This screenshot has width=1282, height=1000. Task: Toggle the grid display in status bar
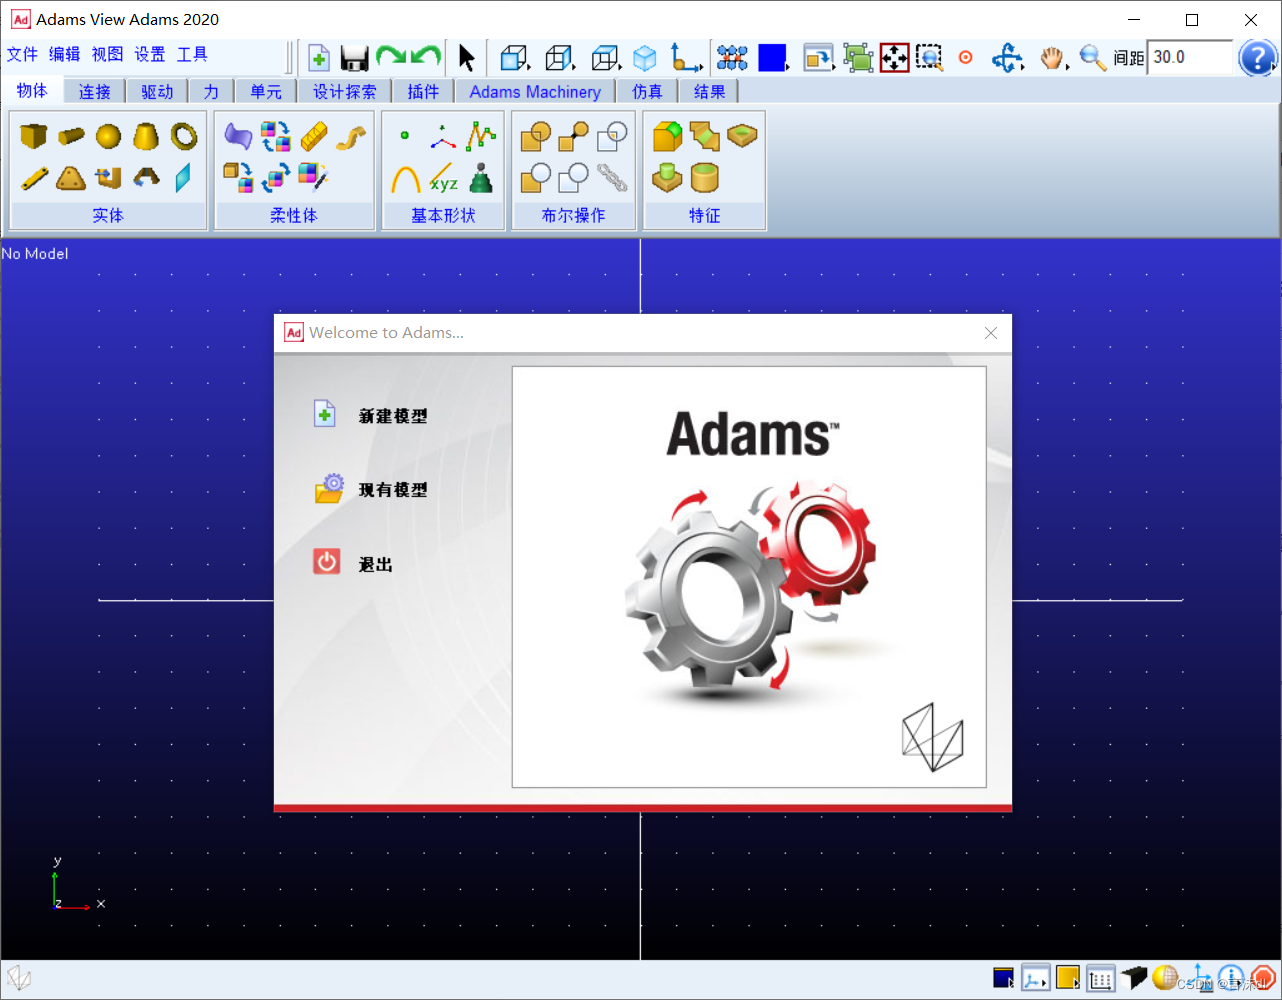click(1101, 979)
